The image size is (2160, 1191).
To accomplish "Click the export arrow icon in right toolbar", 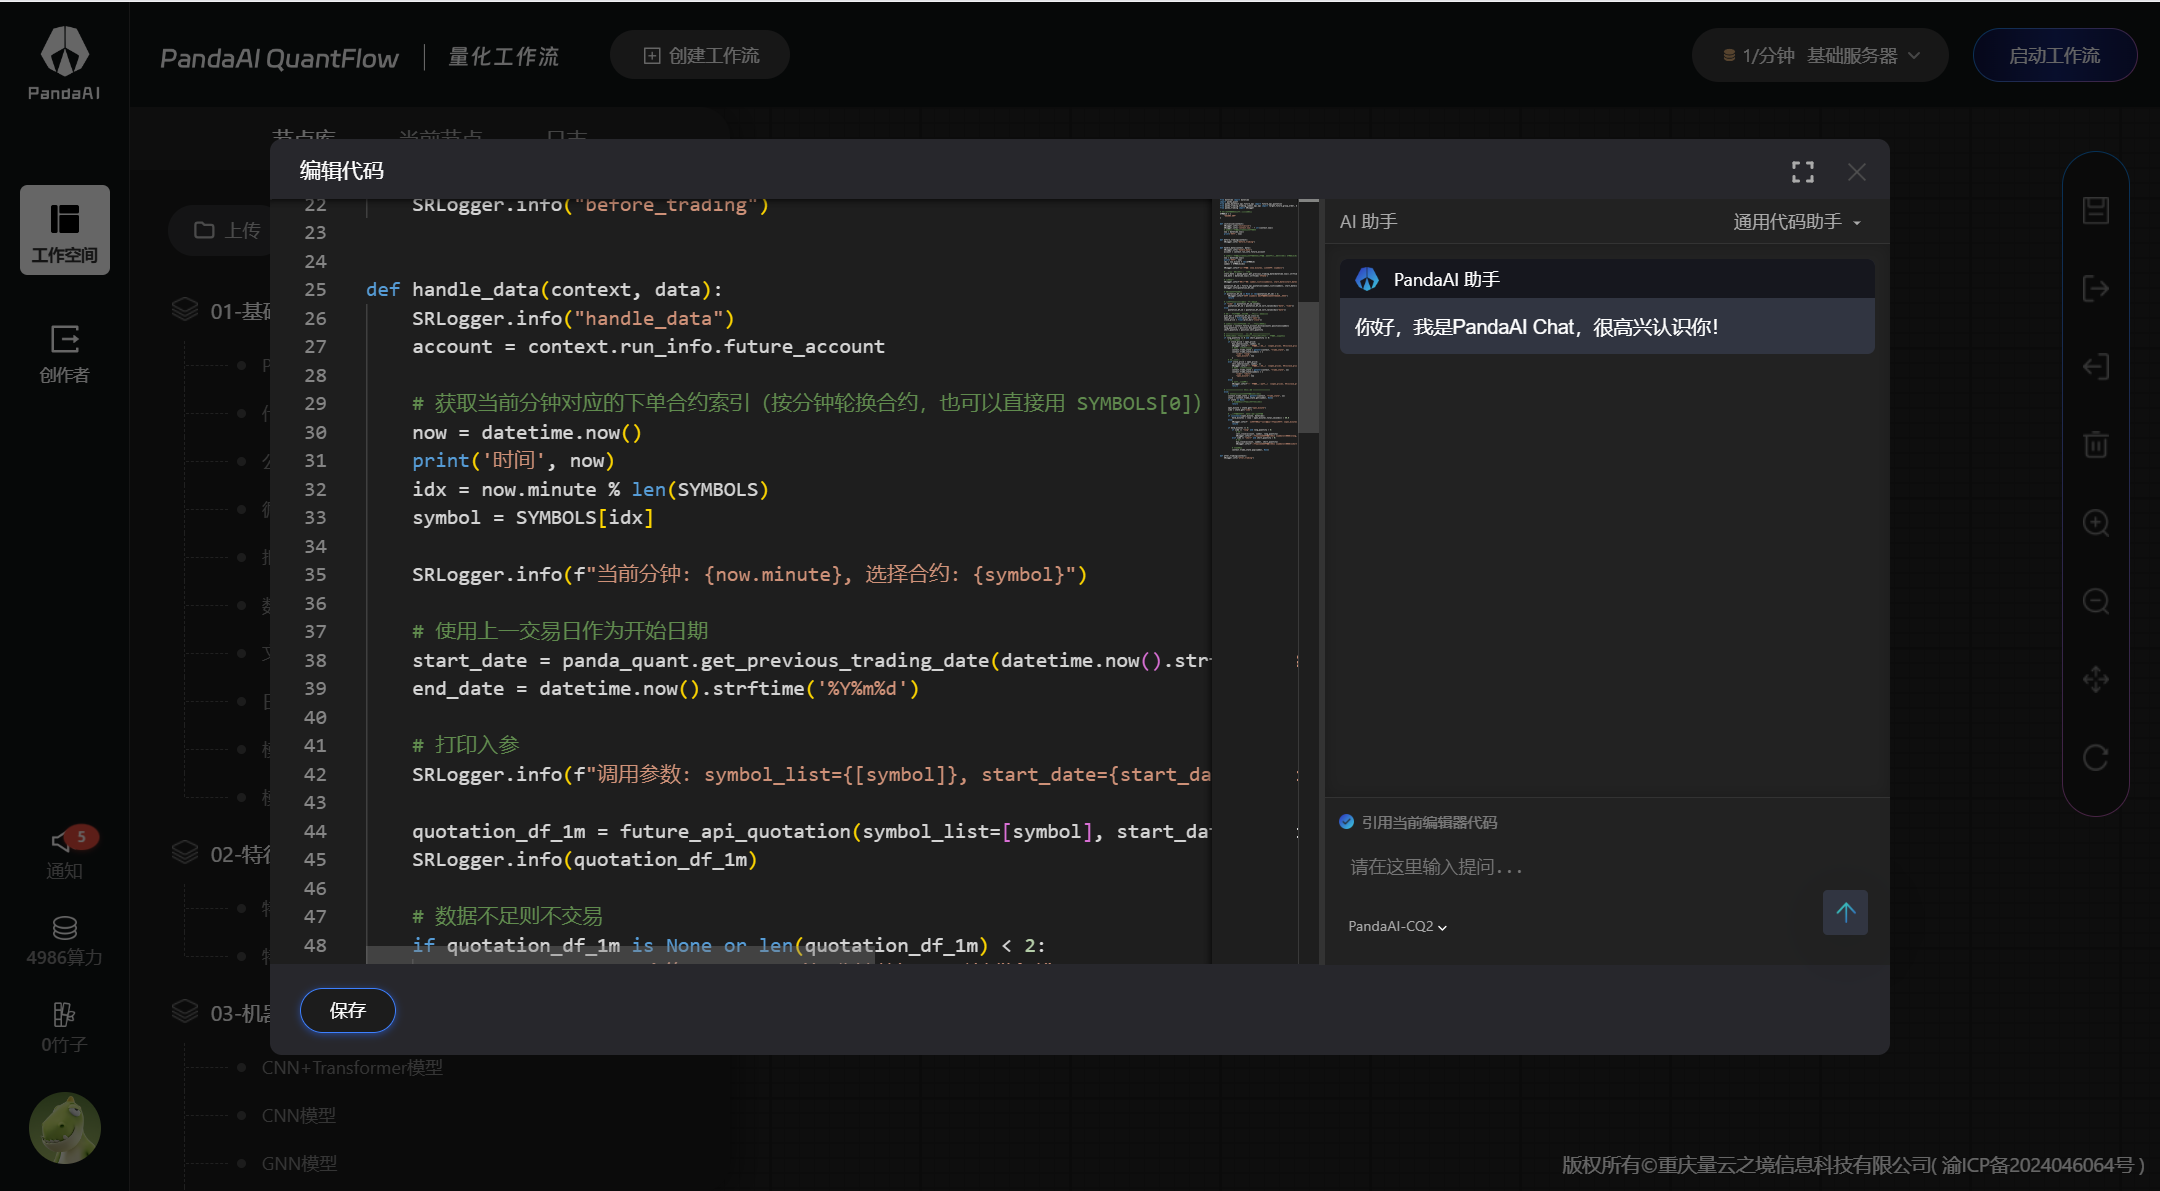I will click(2096, 289).
